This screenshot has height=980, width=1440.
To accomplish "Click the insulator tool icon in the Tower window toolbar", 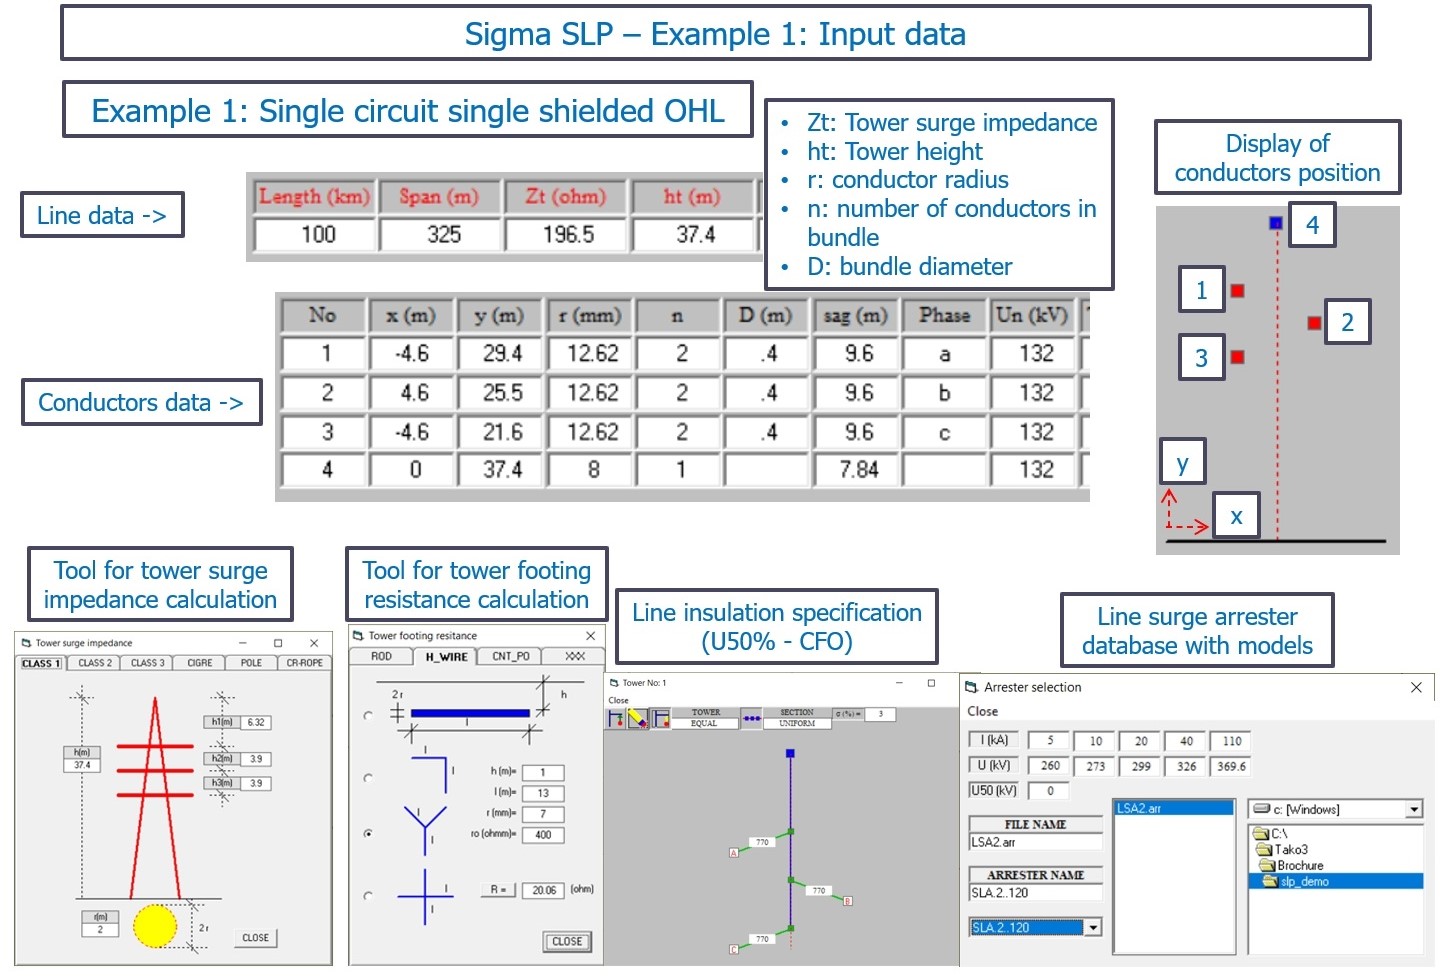I will pos(617,716).
